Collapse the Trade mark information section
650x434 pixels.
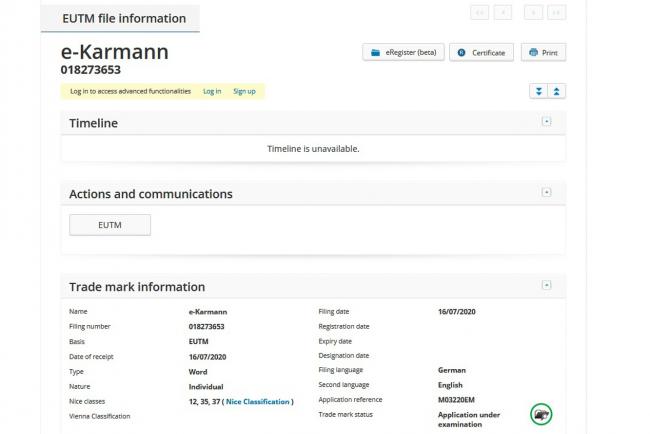546,285
